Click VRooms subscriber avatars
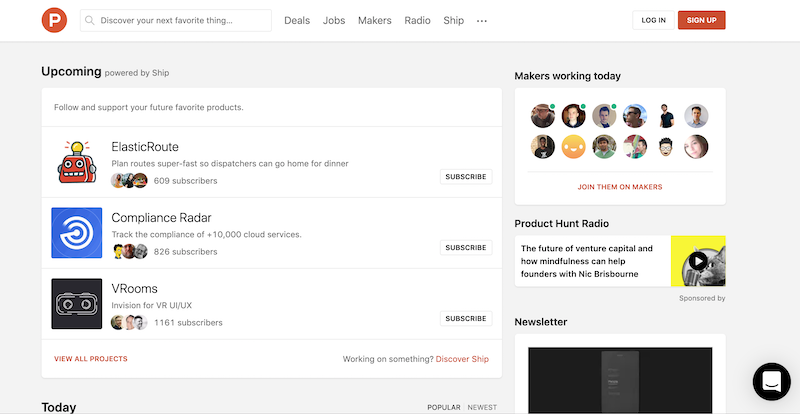800x414 pixels. pos(130,323)
